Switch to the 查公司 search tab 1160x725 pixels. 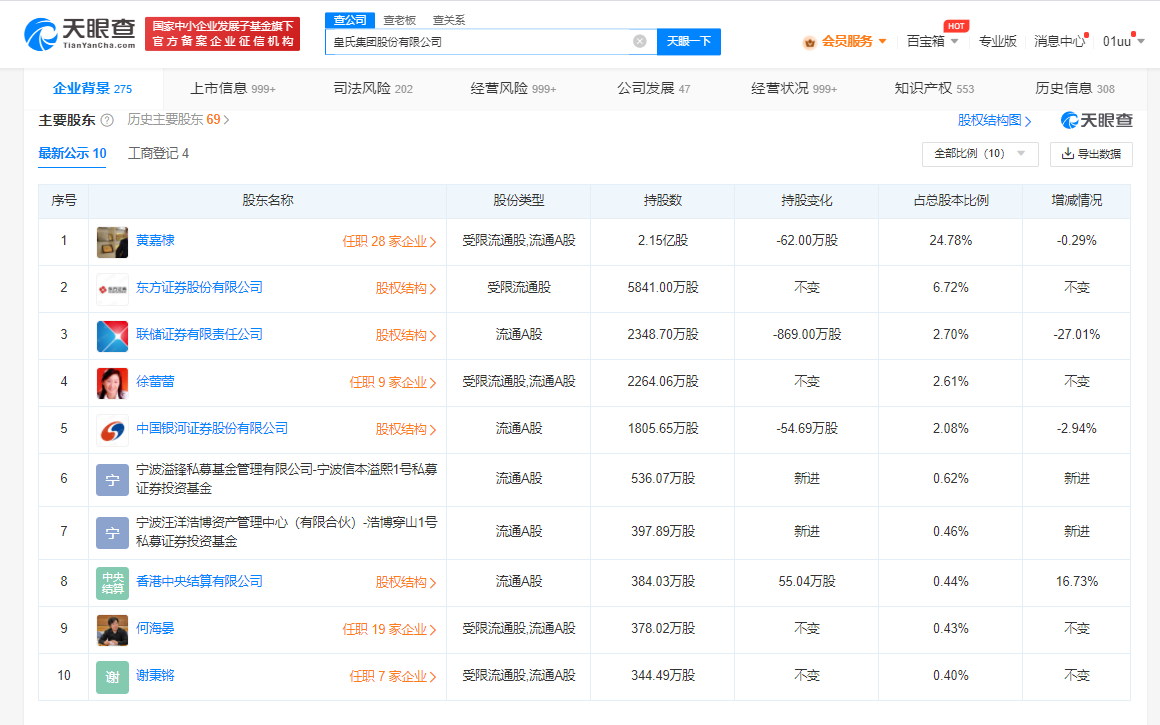[x=350, y=20]
